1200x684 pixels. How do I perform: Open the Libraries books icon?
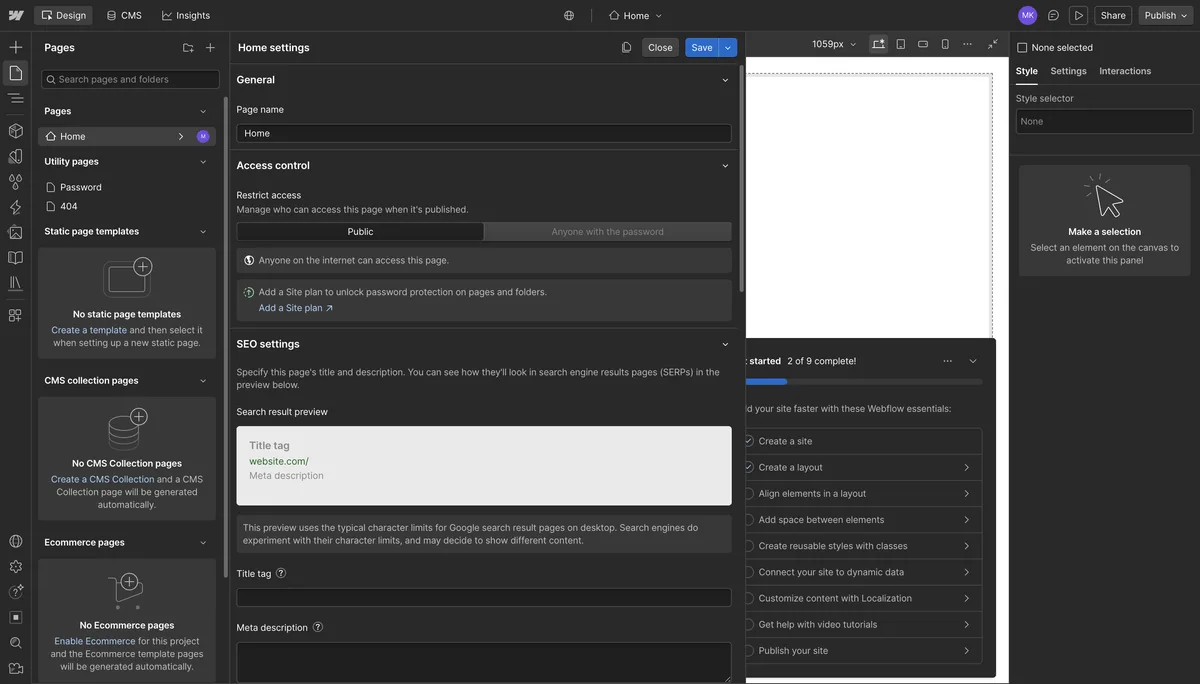[15, 283]
